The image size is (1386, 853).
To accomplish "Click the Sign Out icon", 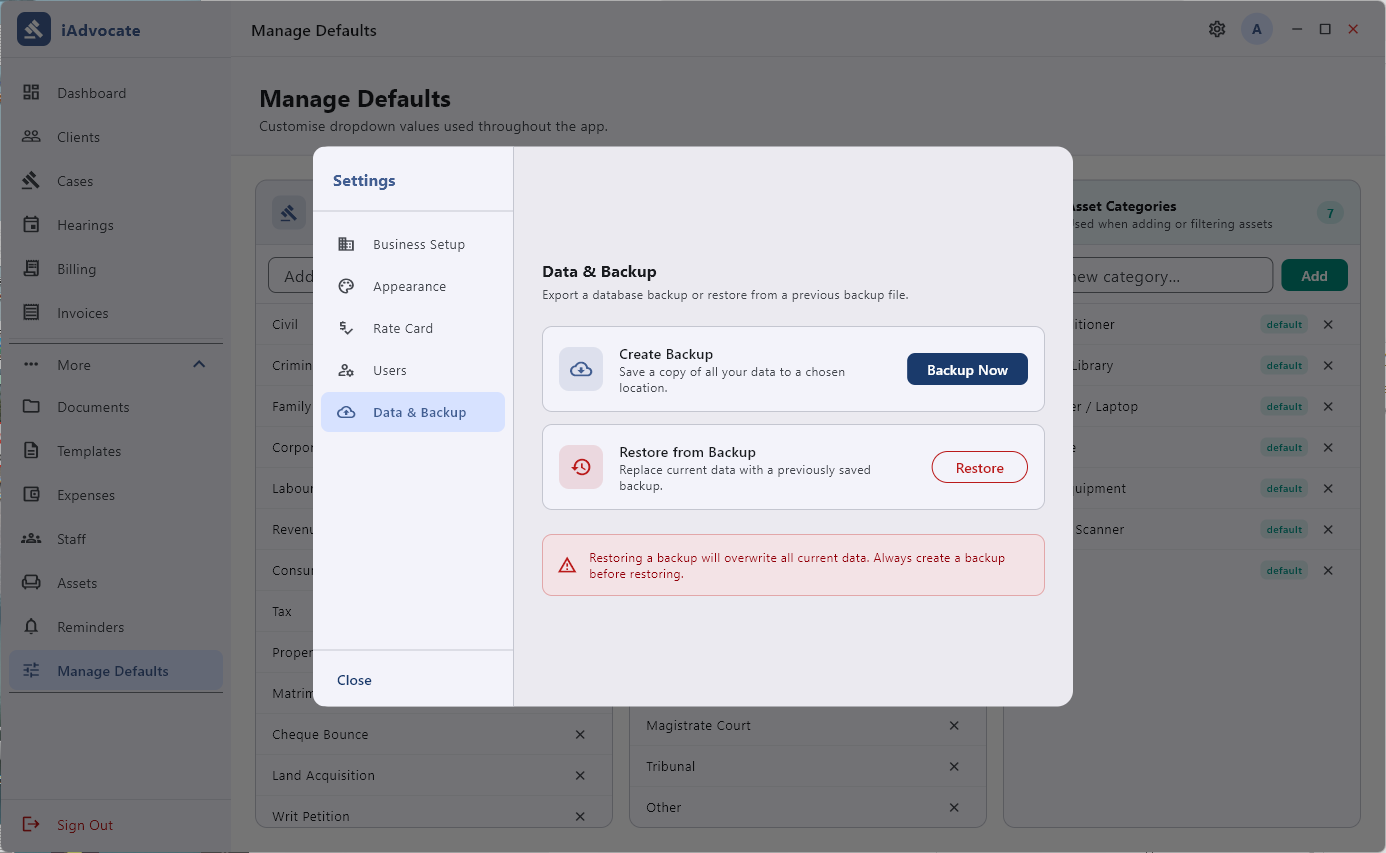I will pyautogui.click(x=31, y=825).
